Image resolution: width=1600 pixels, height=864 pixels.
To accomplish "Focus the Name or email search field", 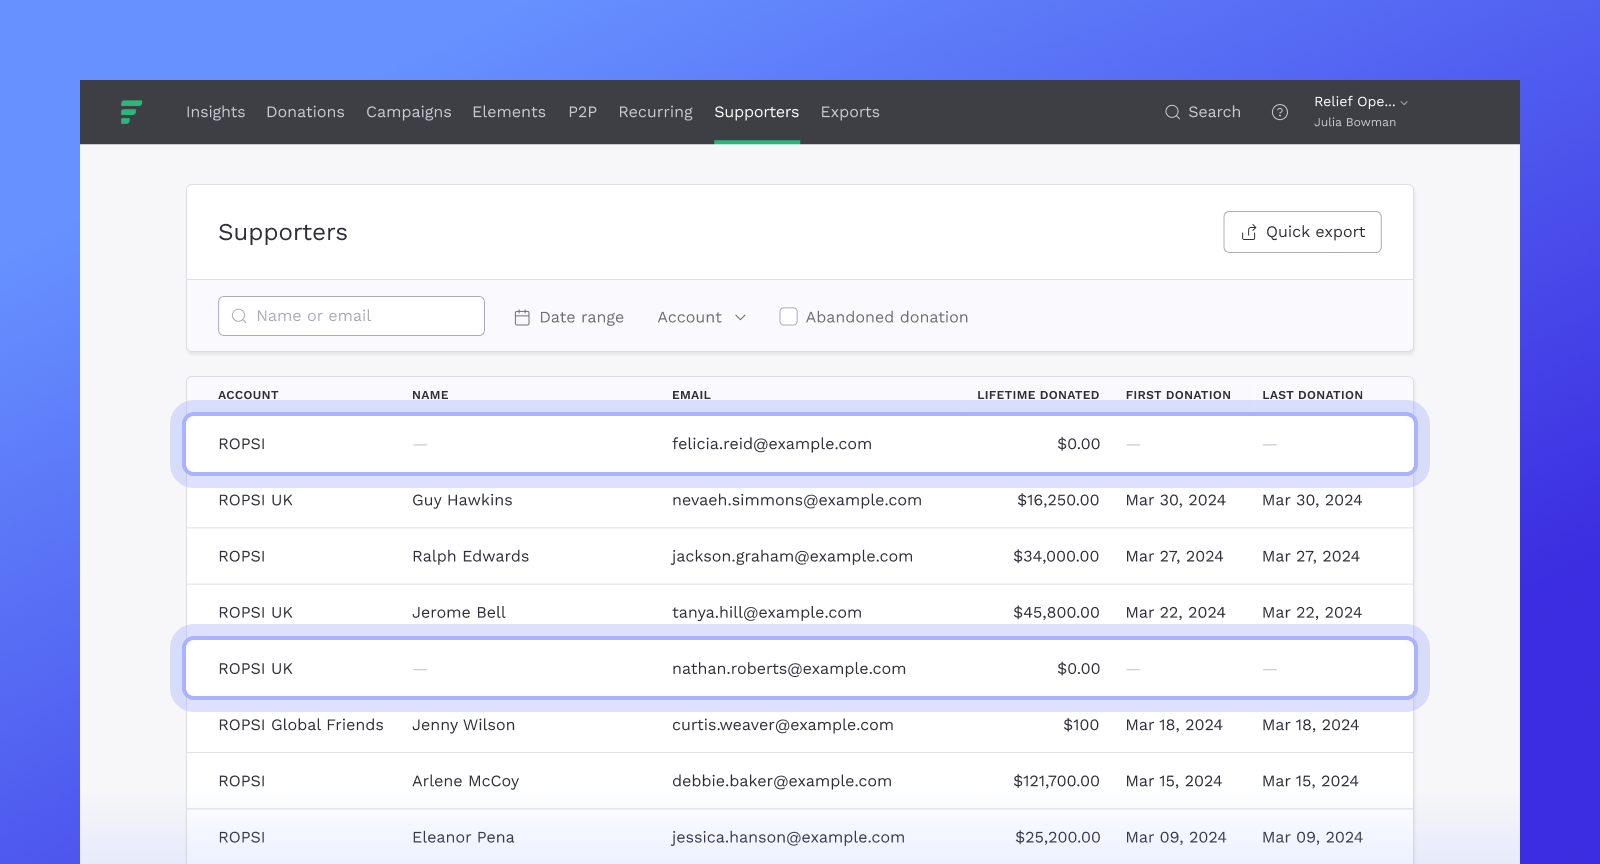I will [364, 316].
